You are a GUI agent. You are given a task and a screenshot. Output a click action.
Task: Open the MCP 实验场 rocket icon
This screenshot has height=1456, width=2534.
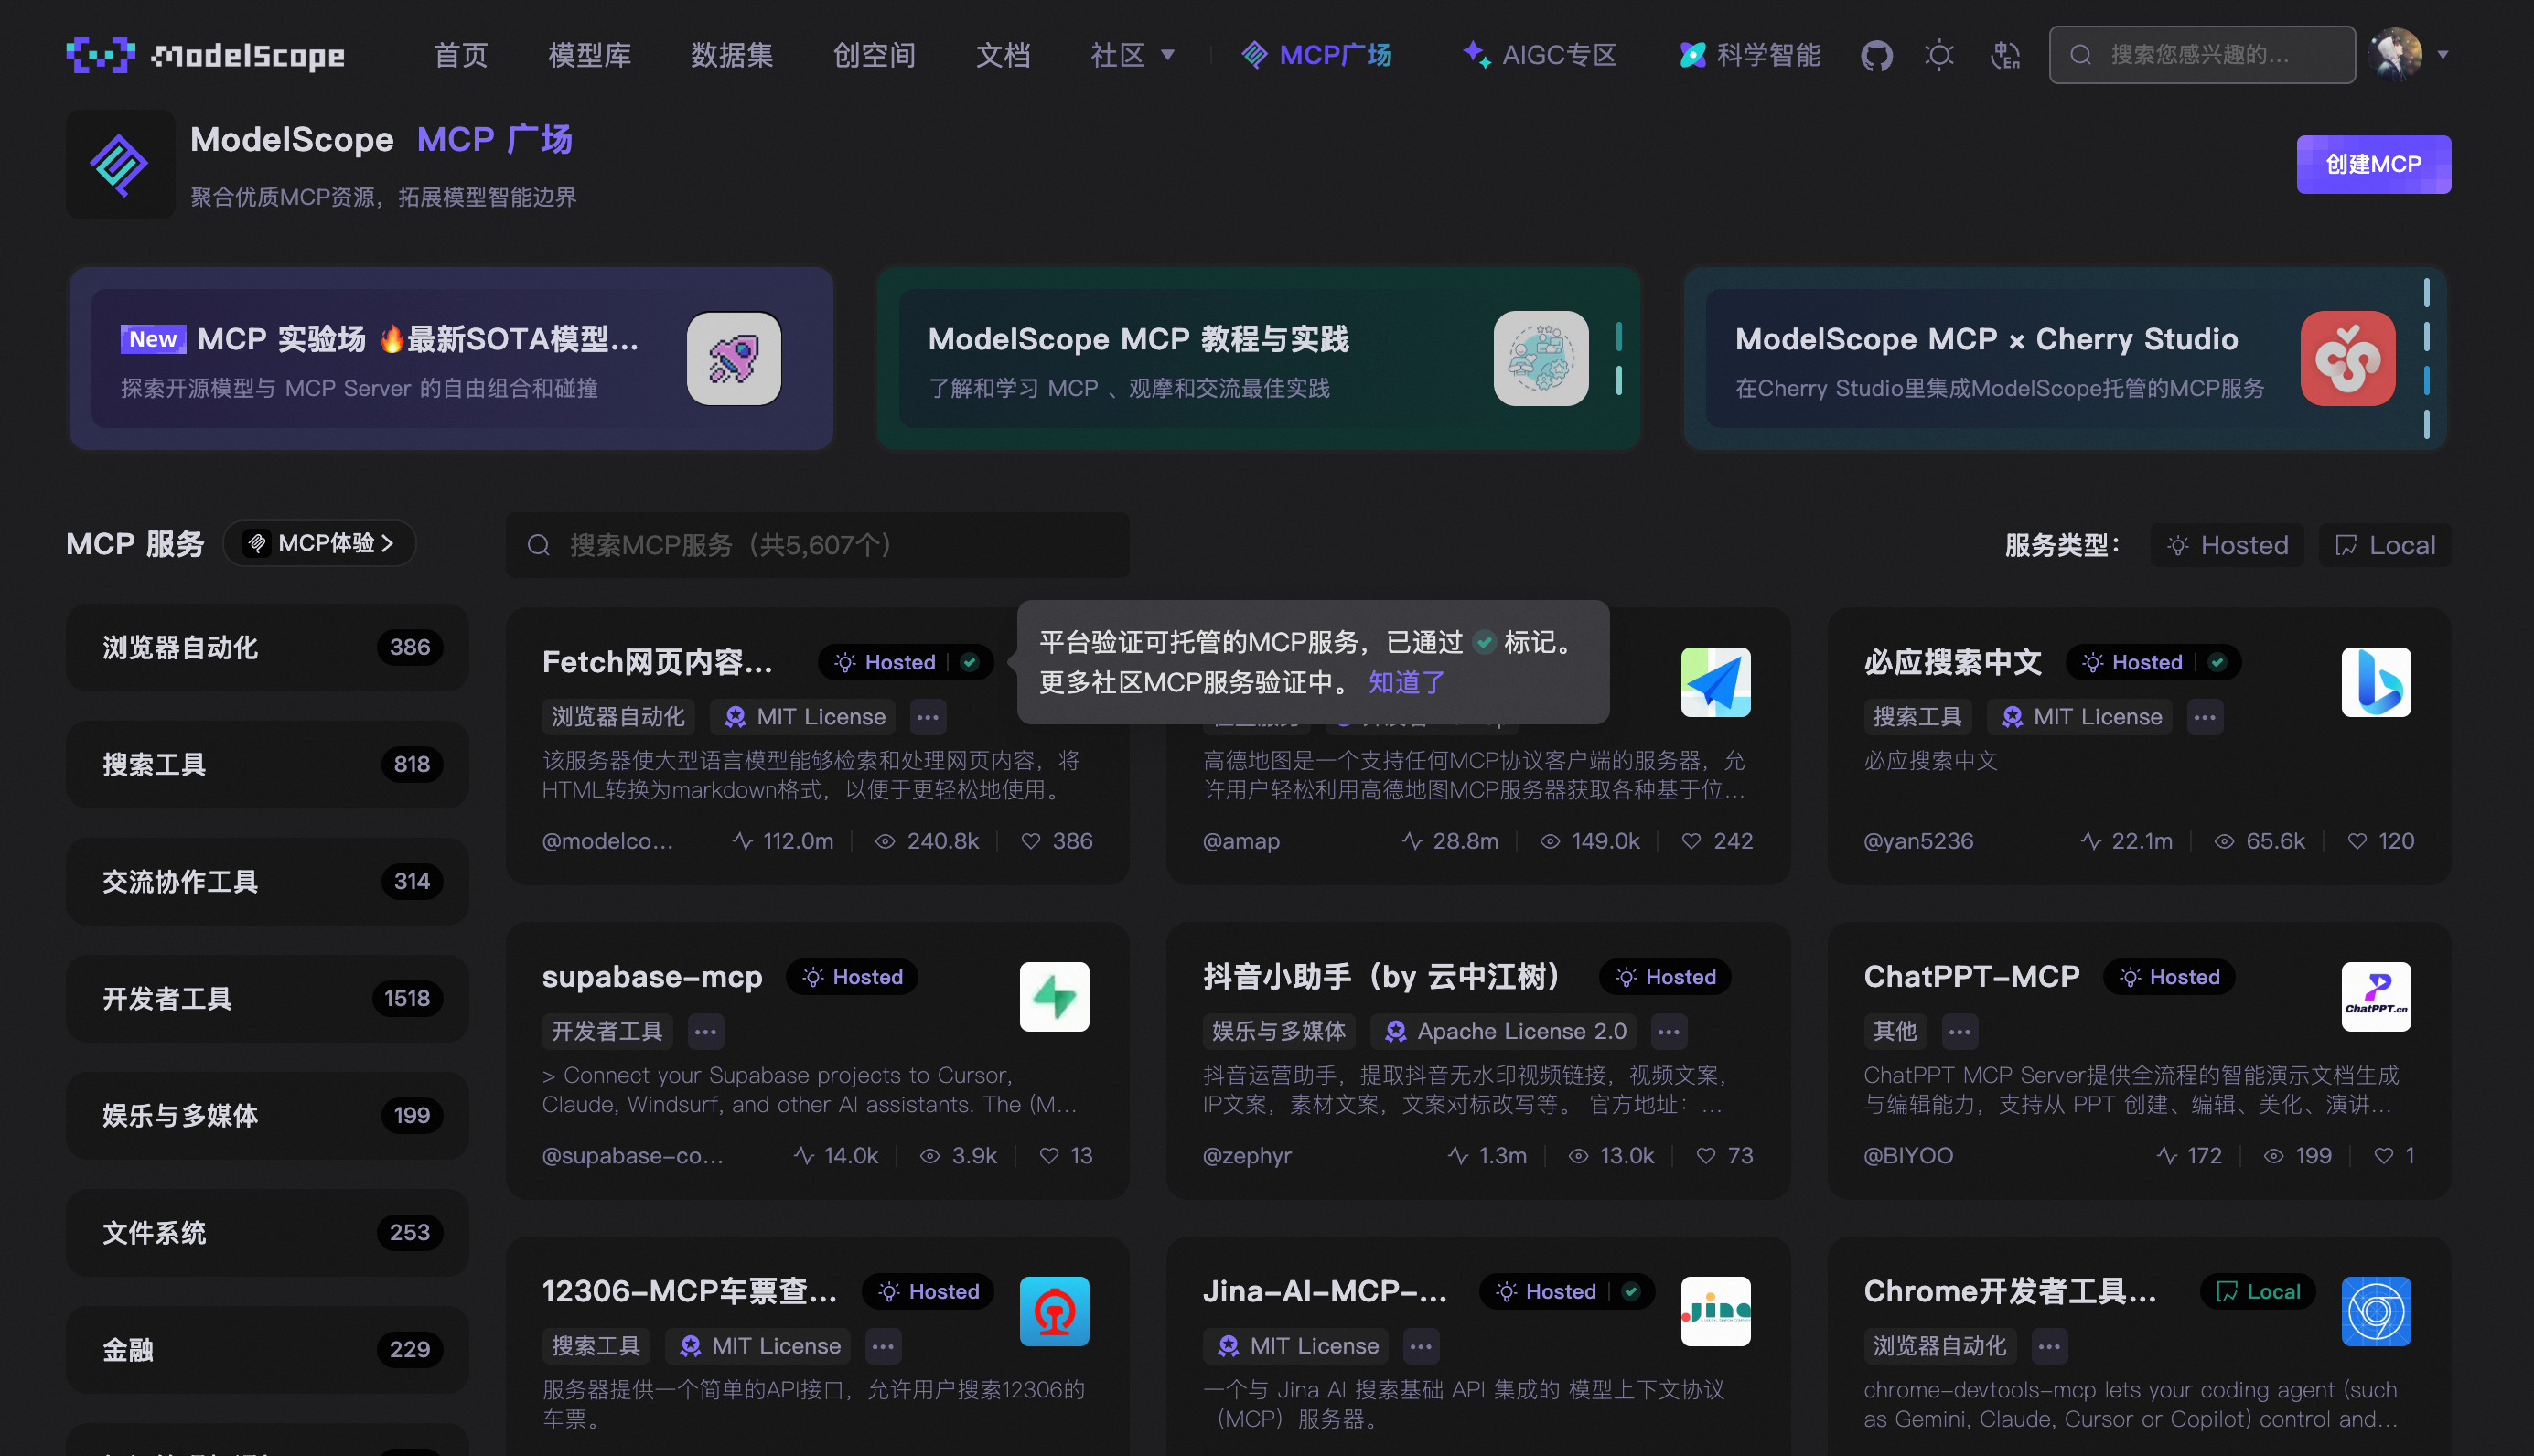coord(734,358)
